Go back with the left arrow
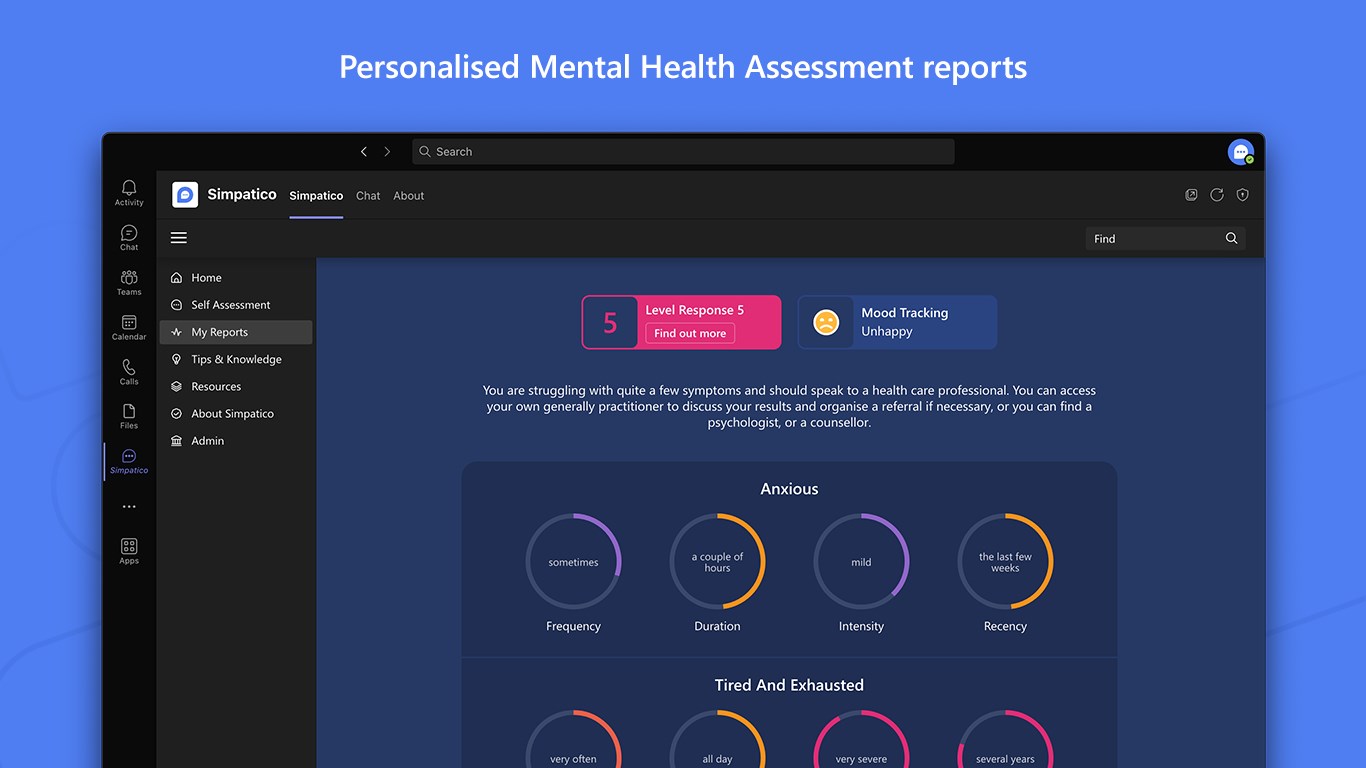This screenshot has height=768, width=1366. coord(364,152)
